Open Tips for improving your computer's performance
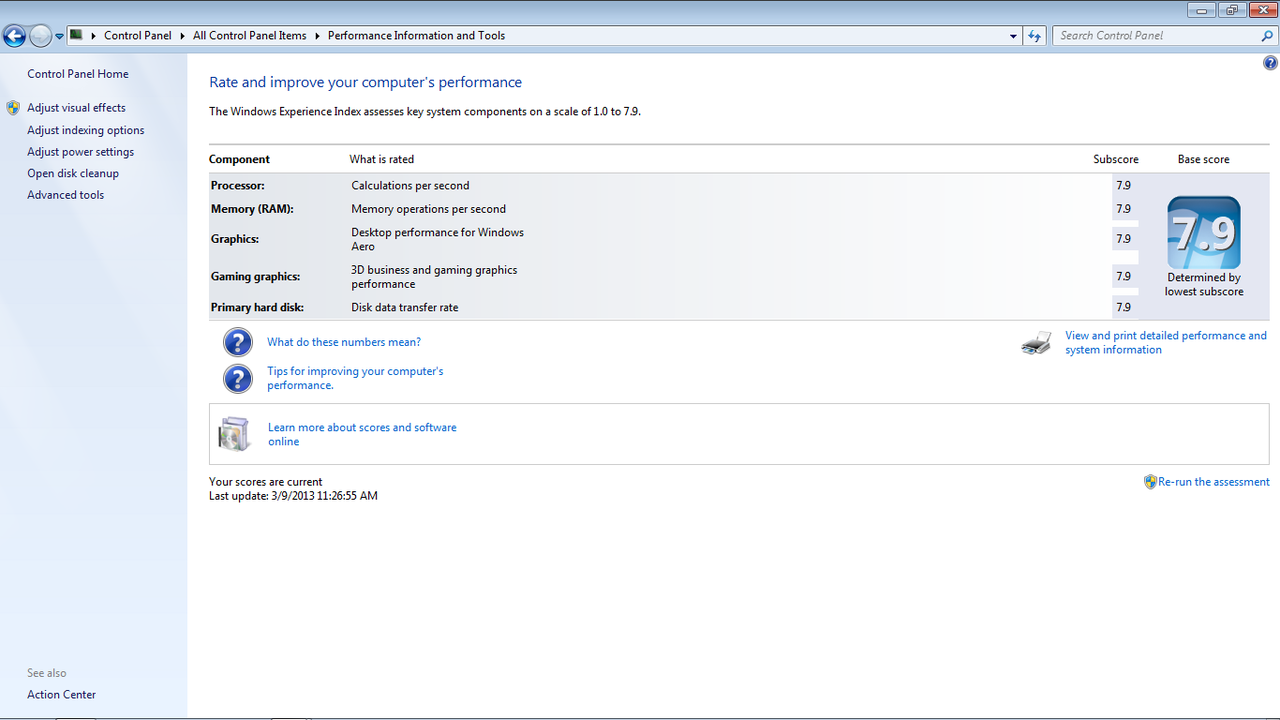 point(355,378)
